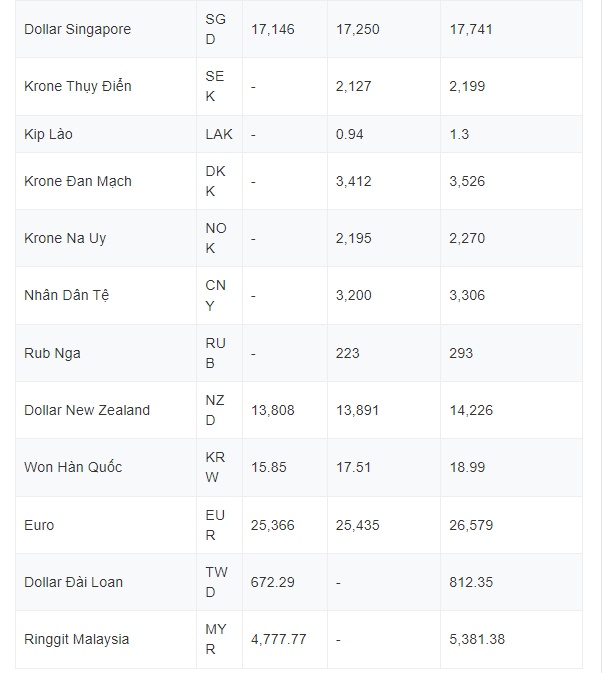The image size is (604, 673).
Task: Click the Dollar New Zealand row name
Action: tap(87, 410)
